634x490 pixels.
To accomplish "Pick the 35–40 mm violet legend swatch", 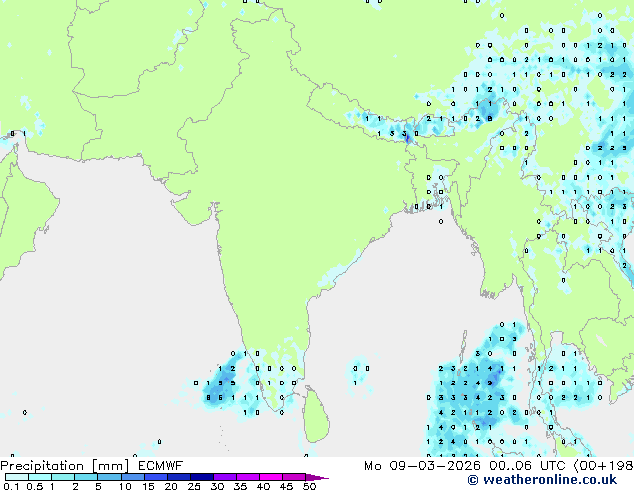I will click(x=248, y=477).
